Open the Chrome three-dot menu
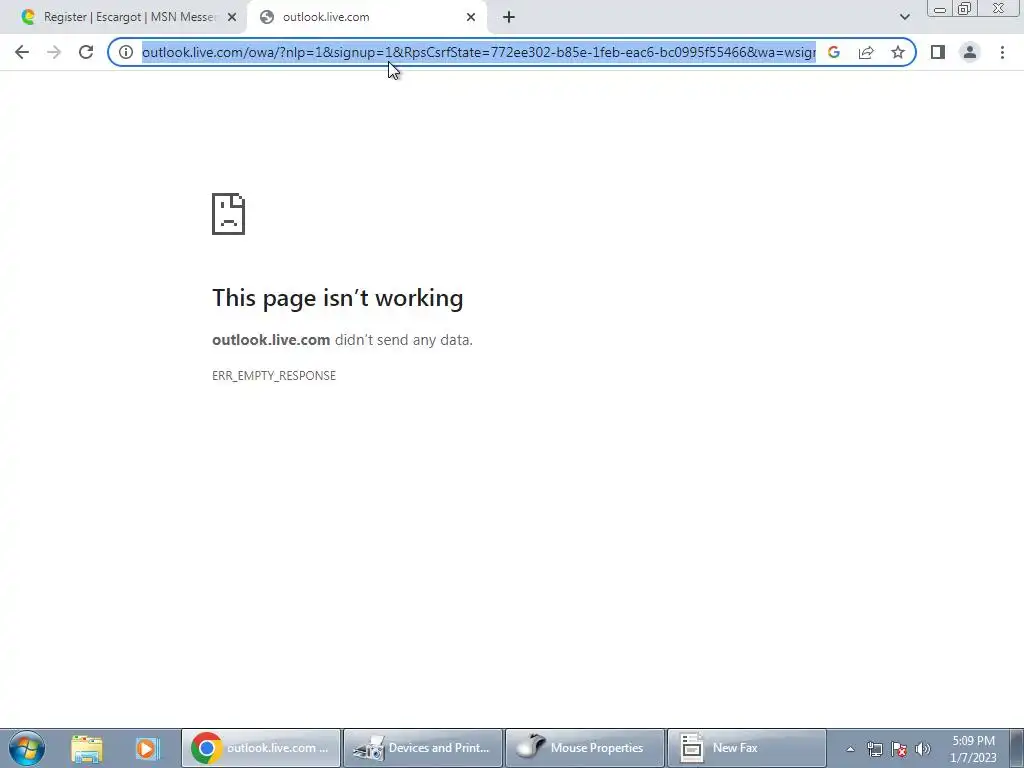 [1002, 52]
